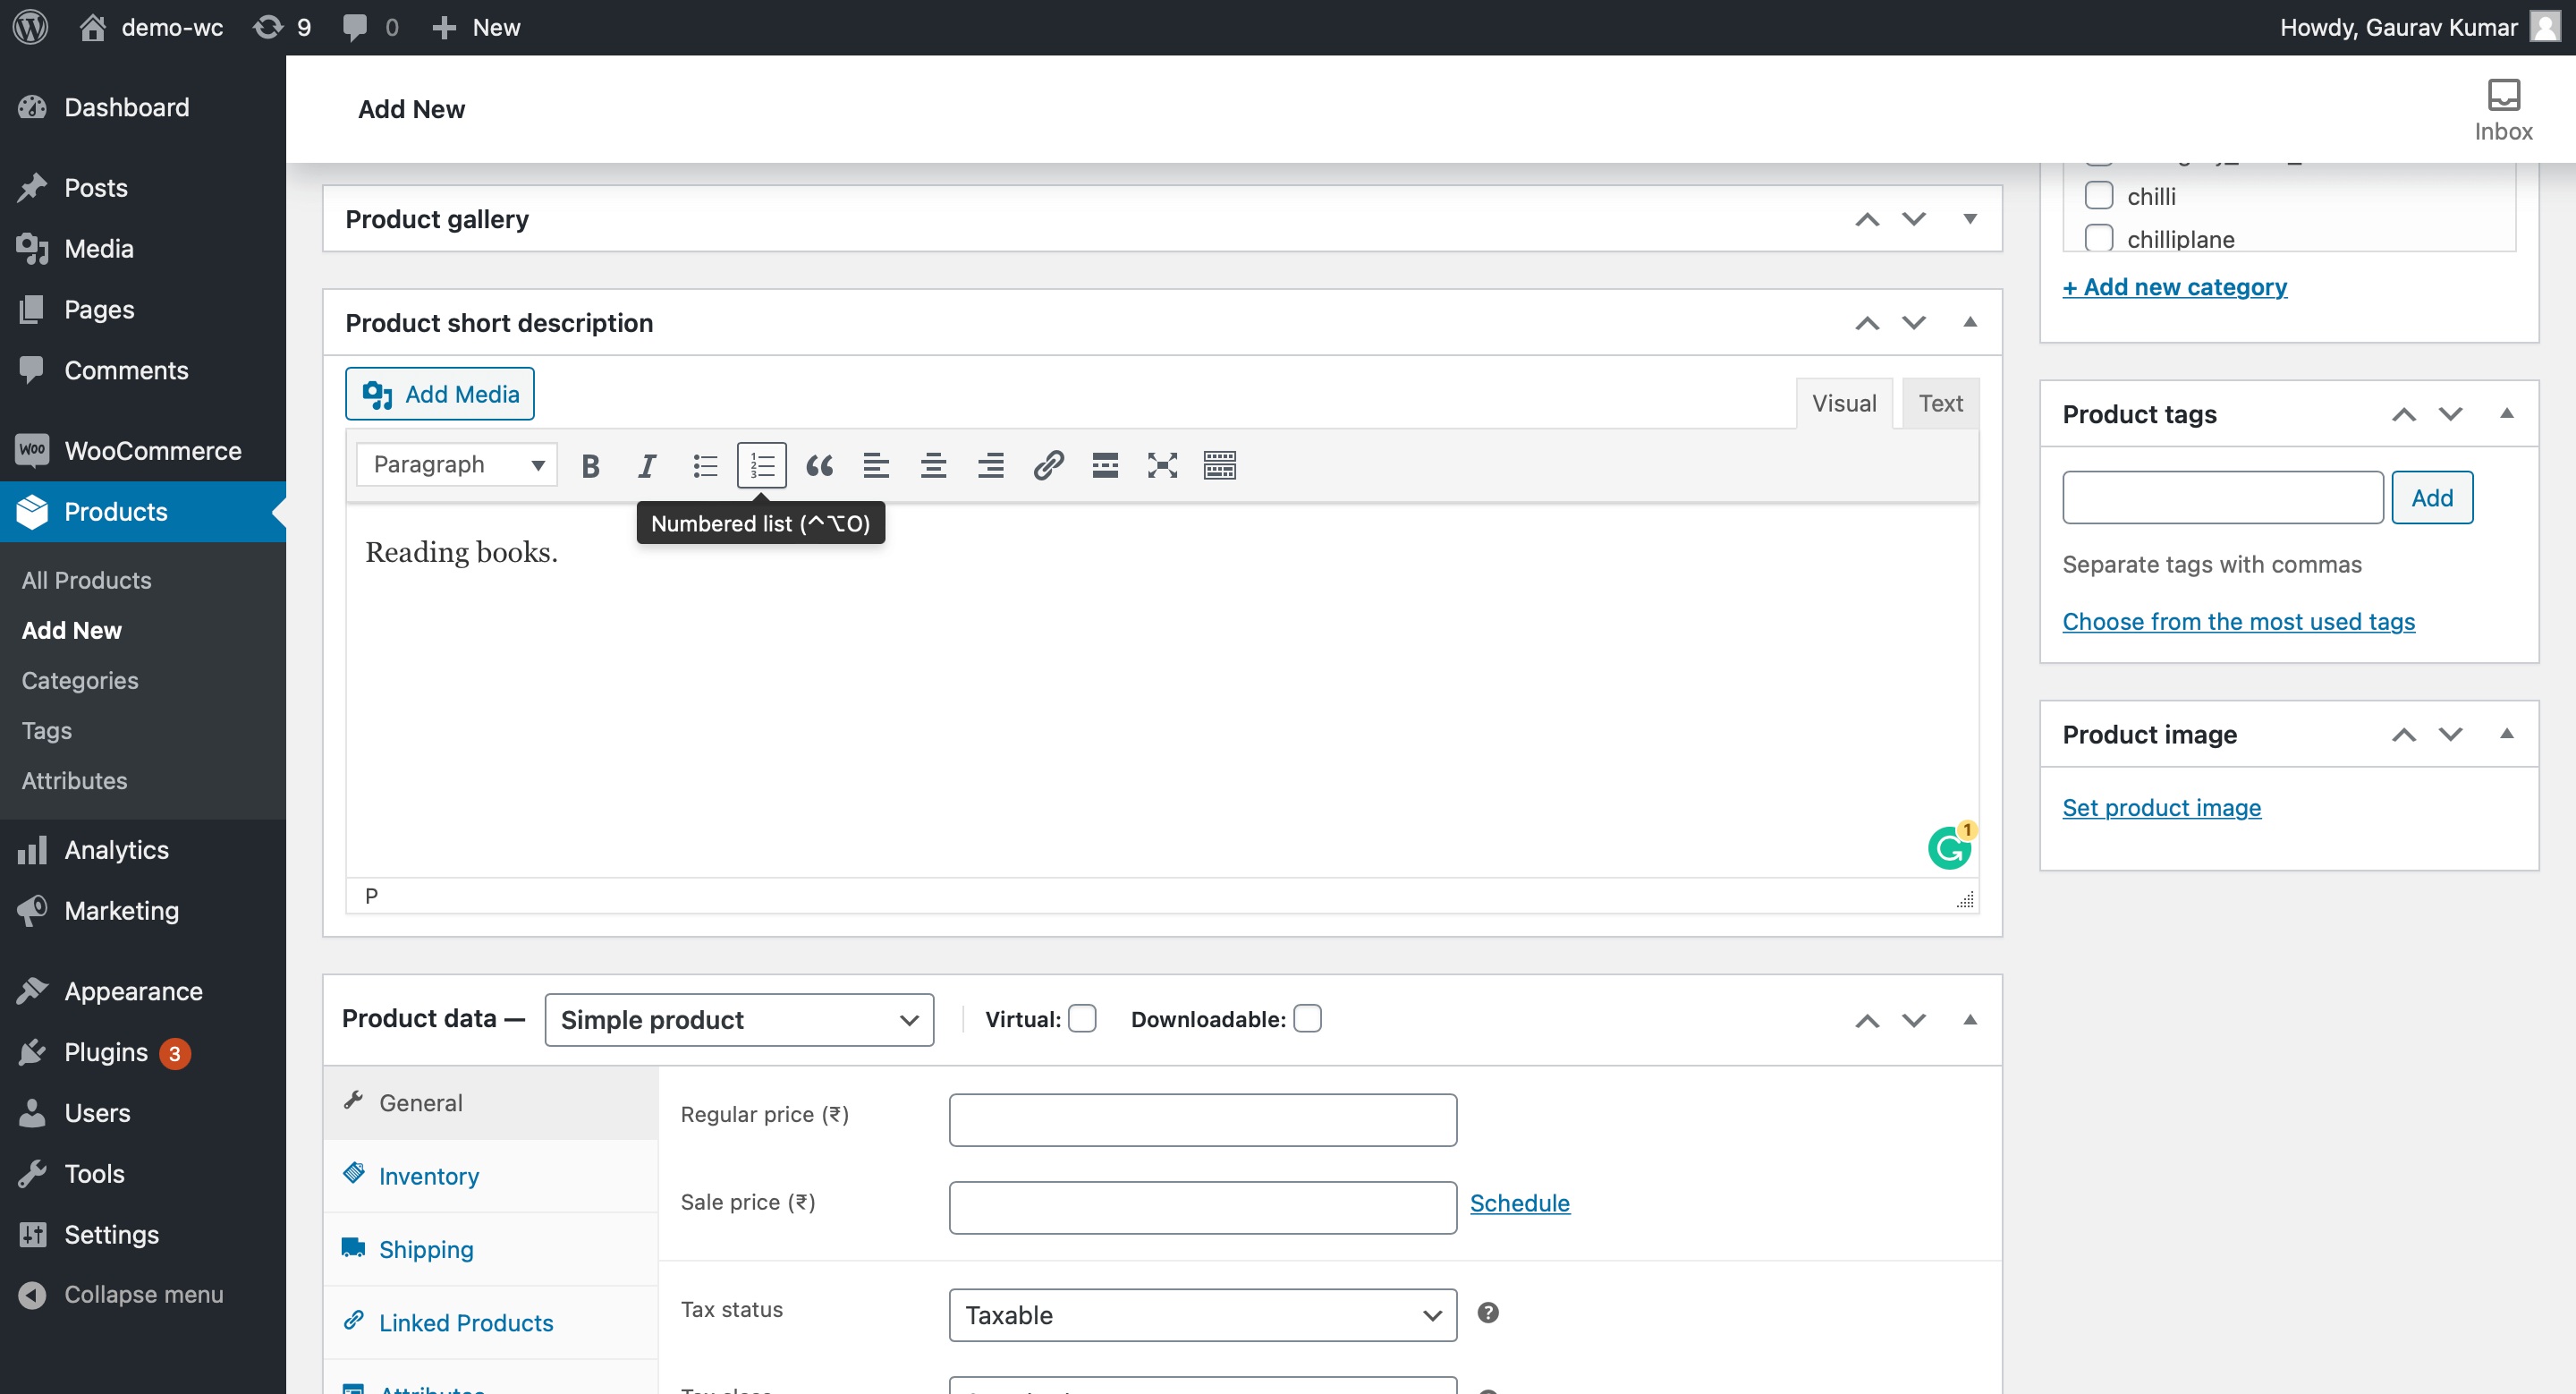2576x1394 pixels.
Task: Apply italic formatting in short description
Action: (647, 465)
